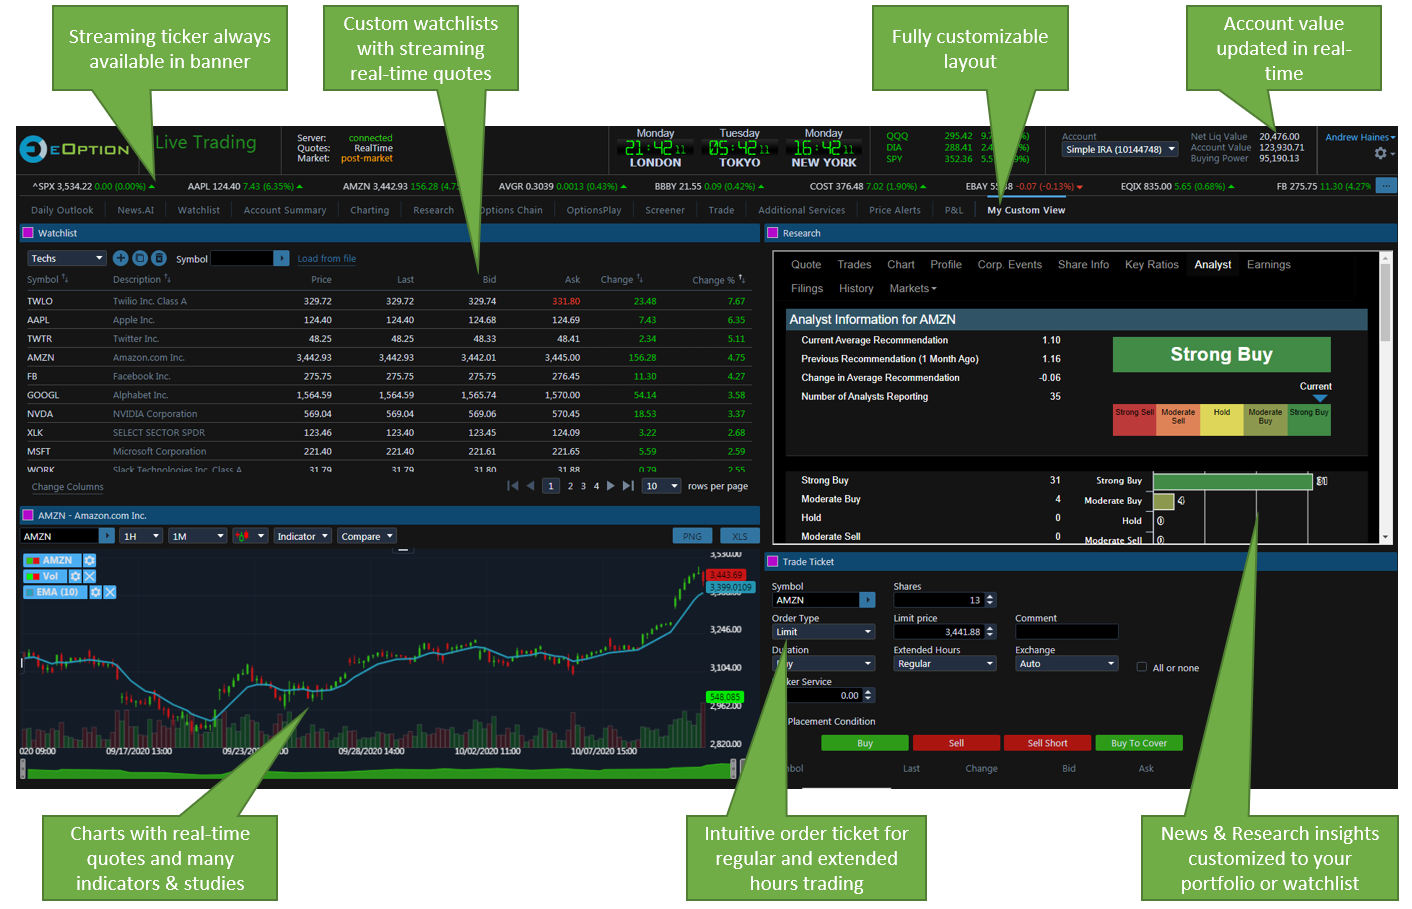
Task: Export the chart as PNG
Action: click(692, 536)
